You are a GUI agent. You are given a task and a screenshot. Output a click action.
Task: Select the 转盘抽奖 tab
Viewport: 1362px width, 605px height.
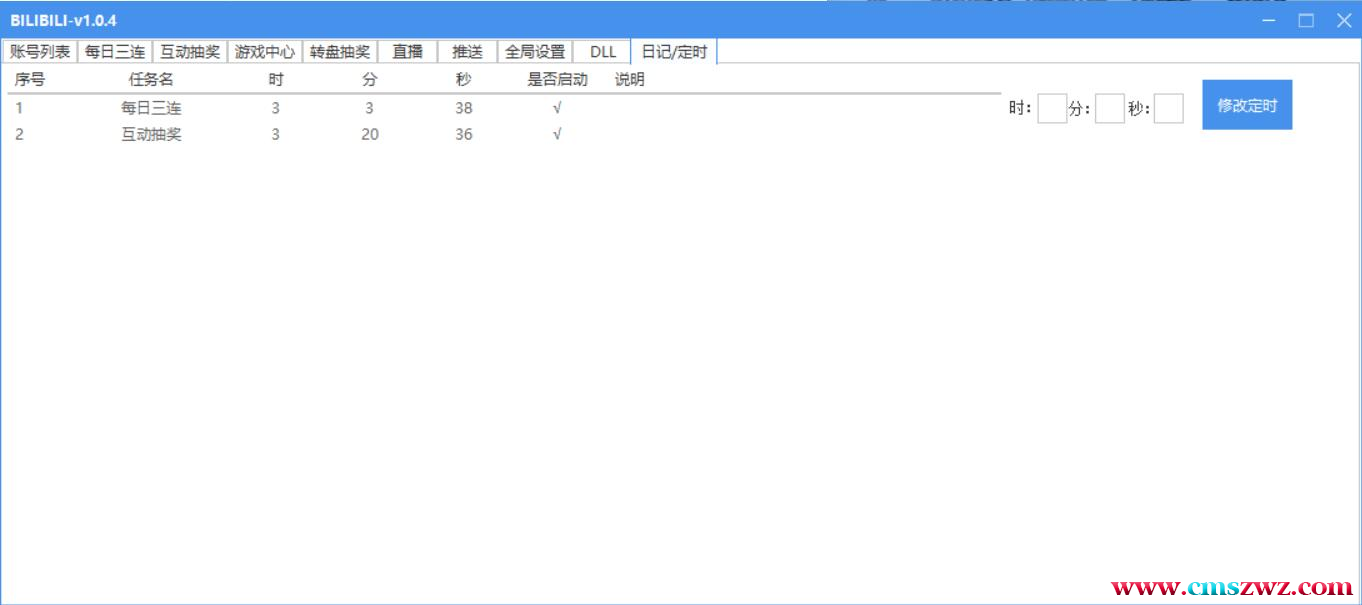tap(340, 52)
